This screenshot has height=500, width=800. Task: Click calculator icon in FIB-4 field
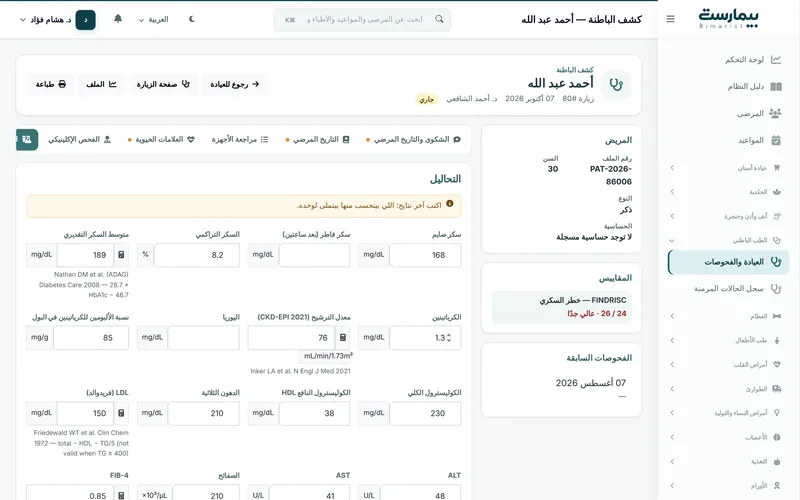(x=121, y=495)
